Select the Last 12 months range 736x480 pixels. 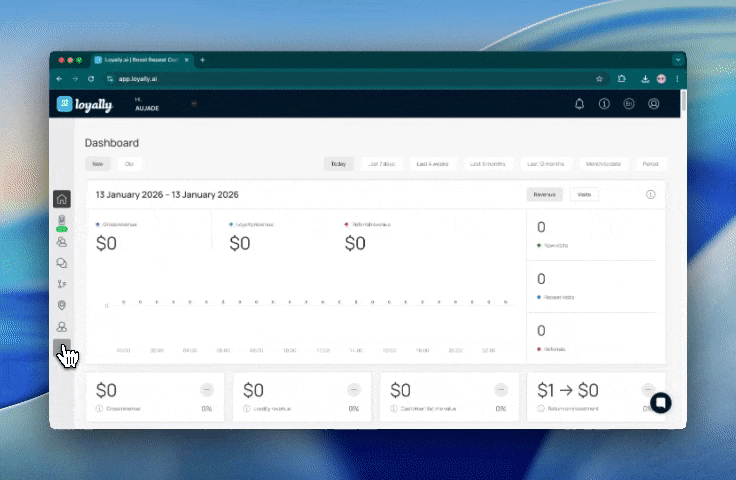click(x=545, y=164)
